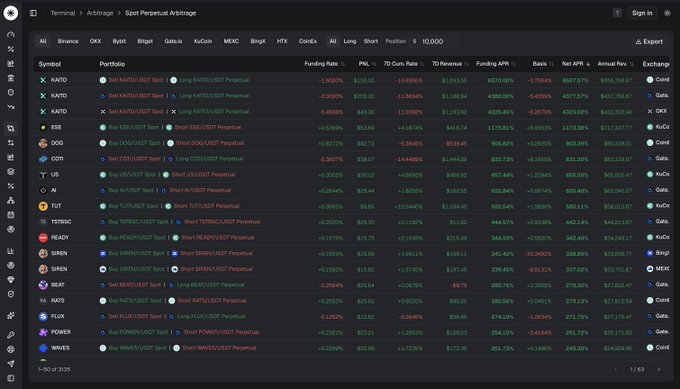Click the BEAT coin icon

pos(43,285)
